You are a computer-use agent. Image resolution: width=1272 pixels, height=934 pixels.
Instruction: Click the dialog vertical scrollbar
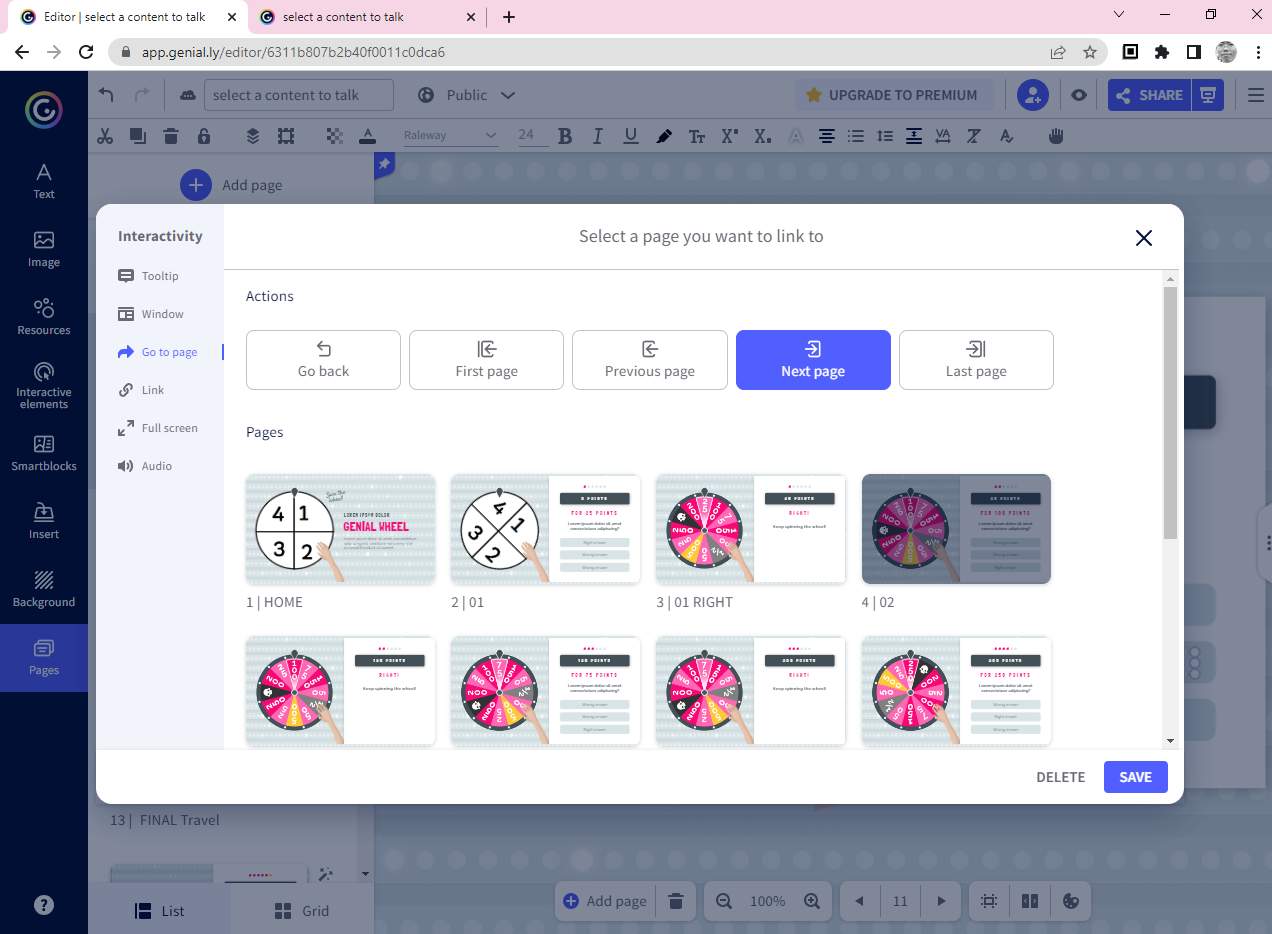[1170, 412]
